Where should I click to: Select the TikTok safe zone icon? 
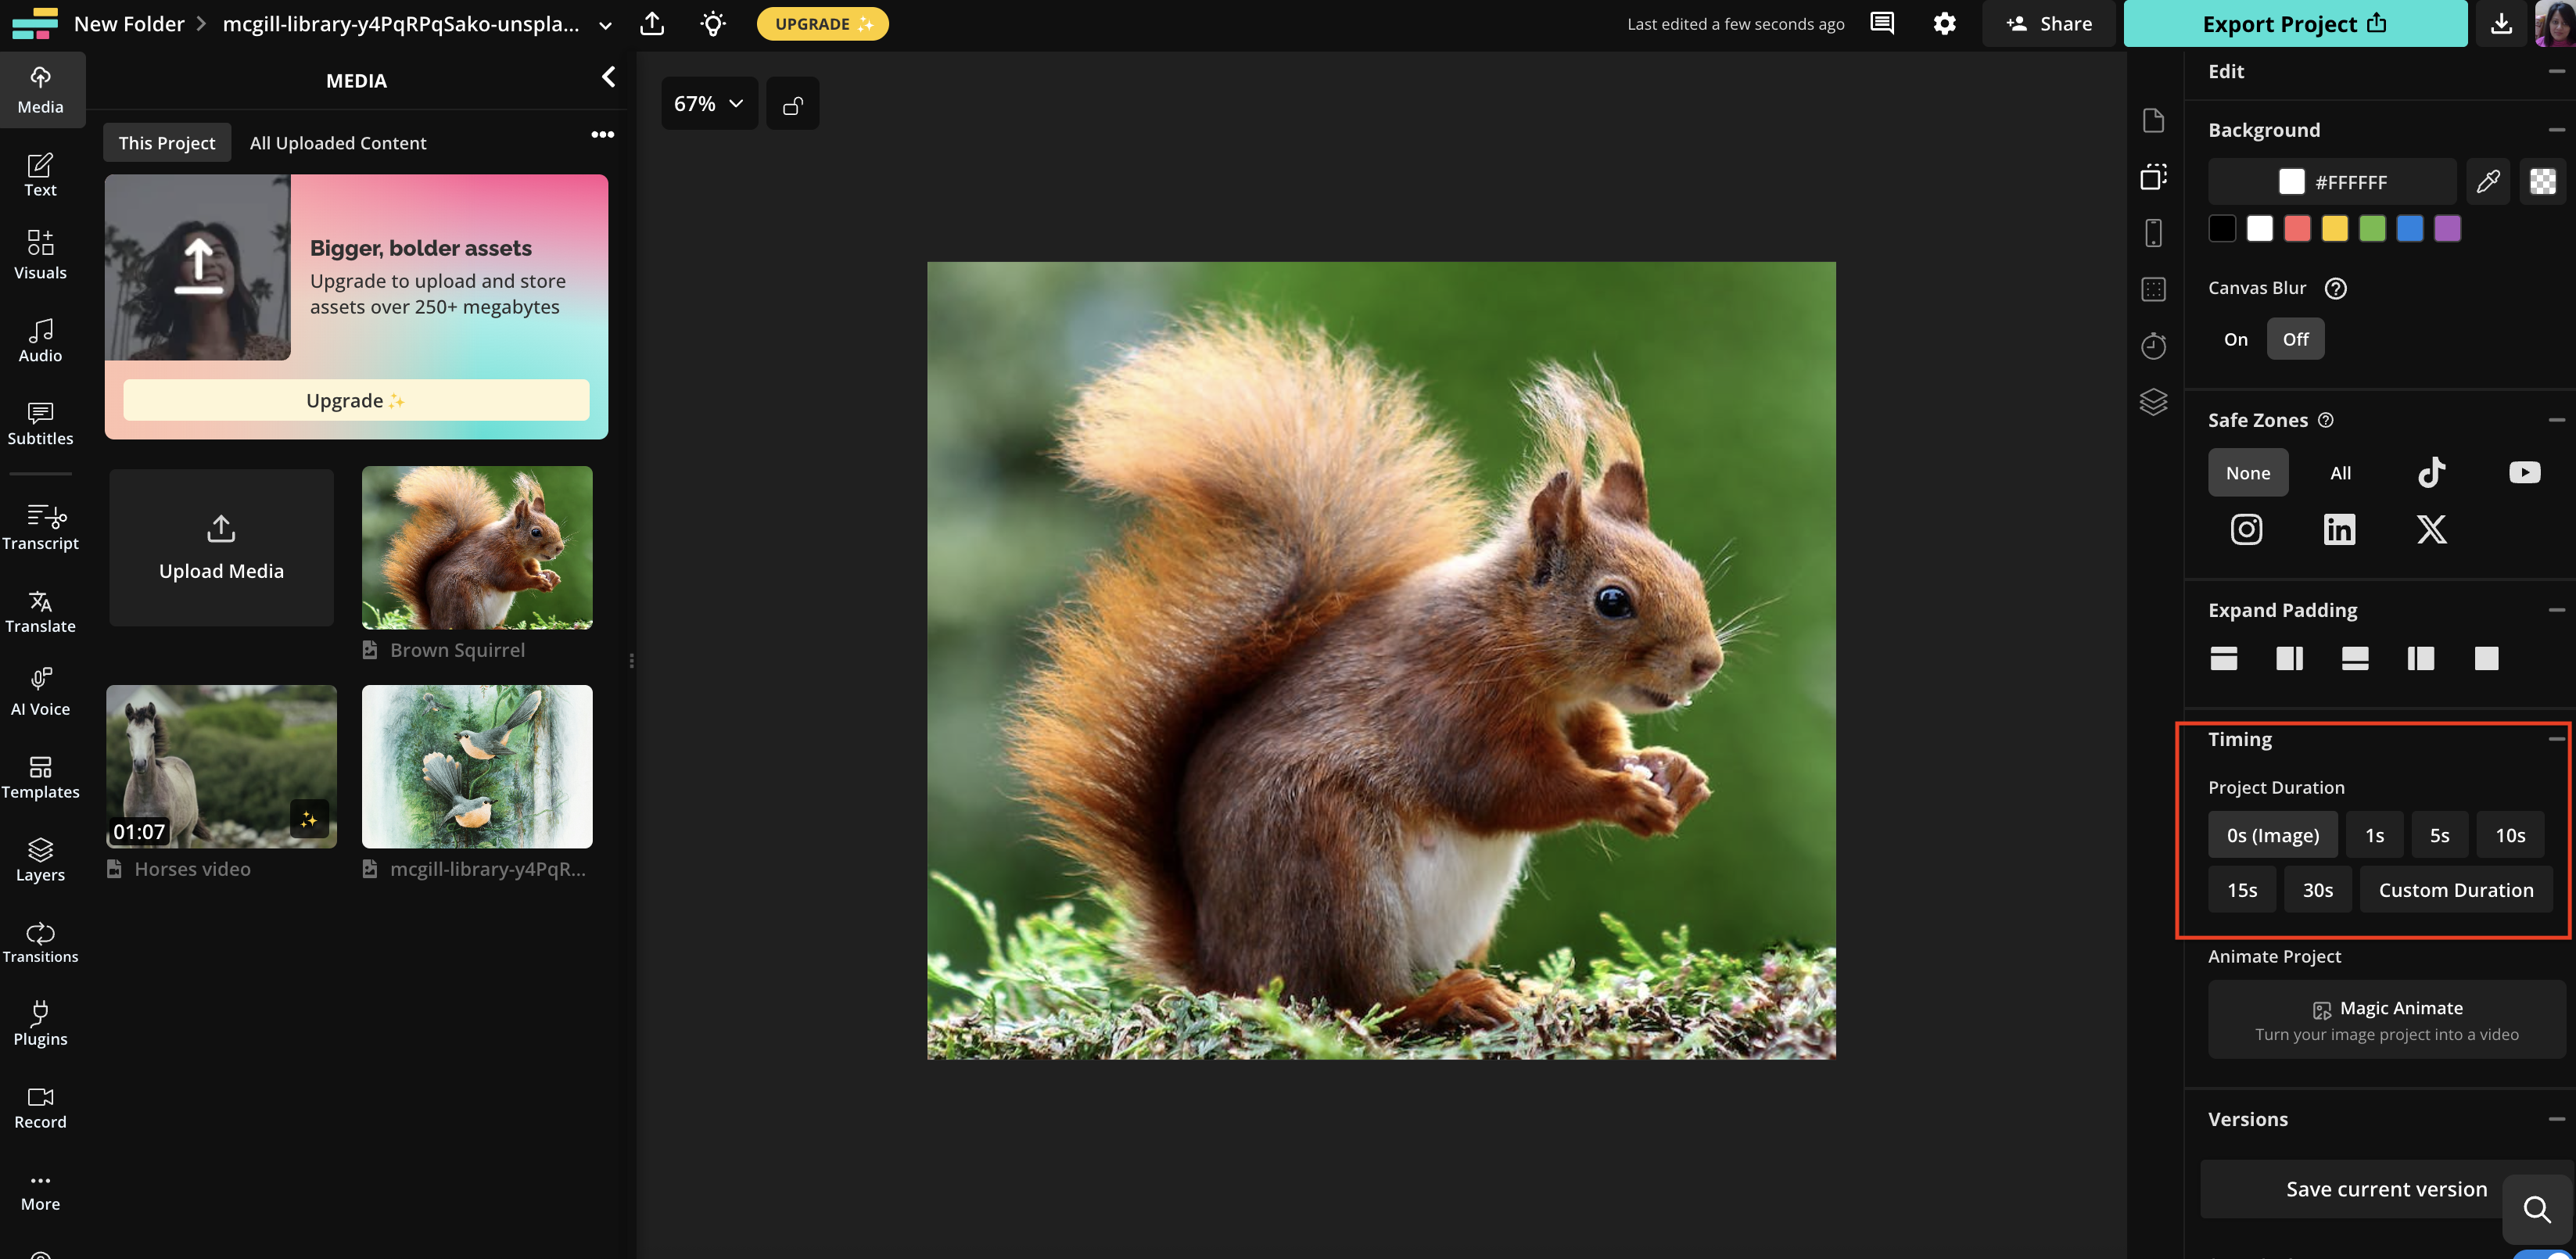tap(2431, 472)
